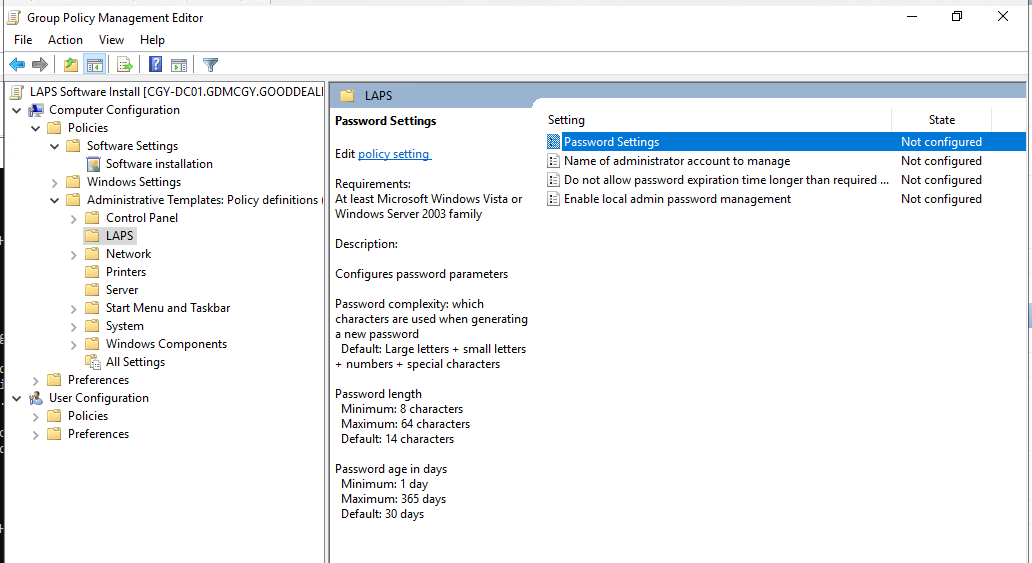The image size is (1032, 563).
Task: Select All Settings tree item
Action: [x=135, y=362]
